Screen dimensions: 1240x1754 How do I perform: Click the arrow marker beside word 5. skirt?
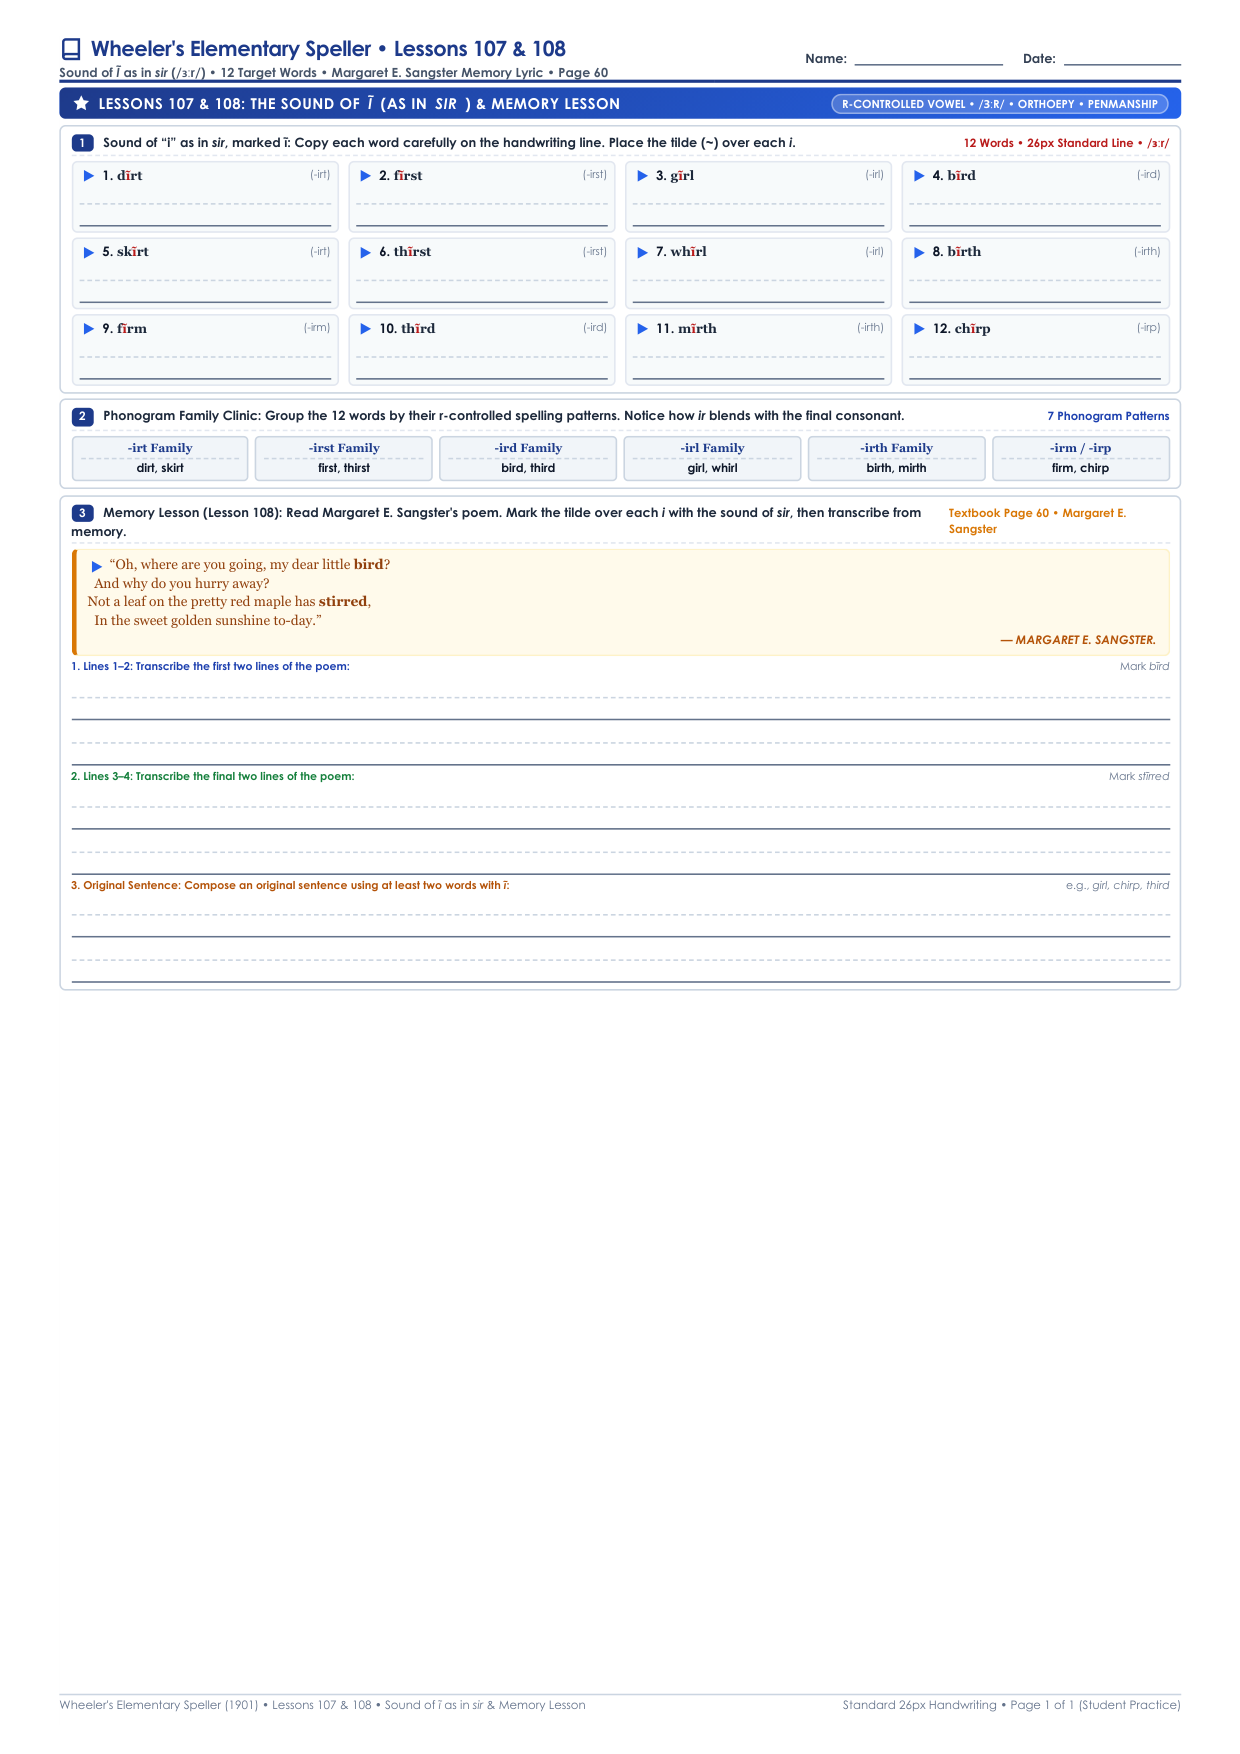pos(89,252)
